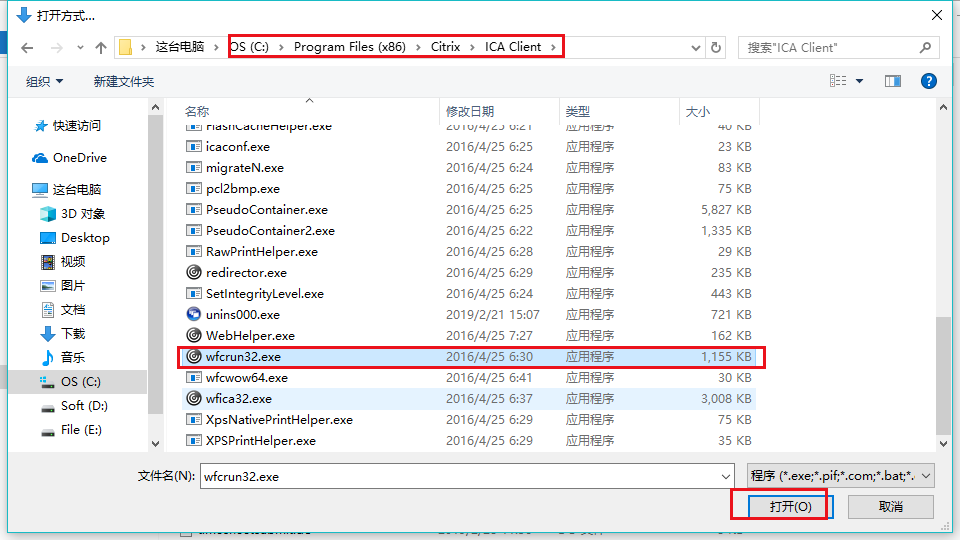Select unins000.exe uninstaller icon
This screenshot has width=960, height=540.
(193, 314)
